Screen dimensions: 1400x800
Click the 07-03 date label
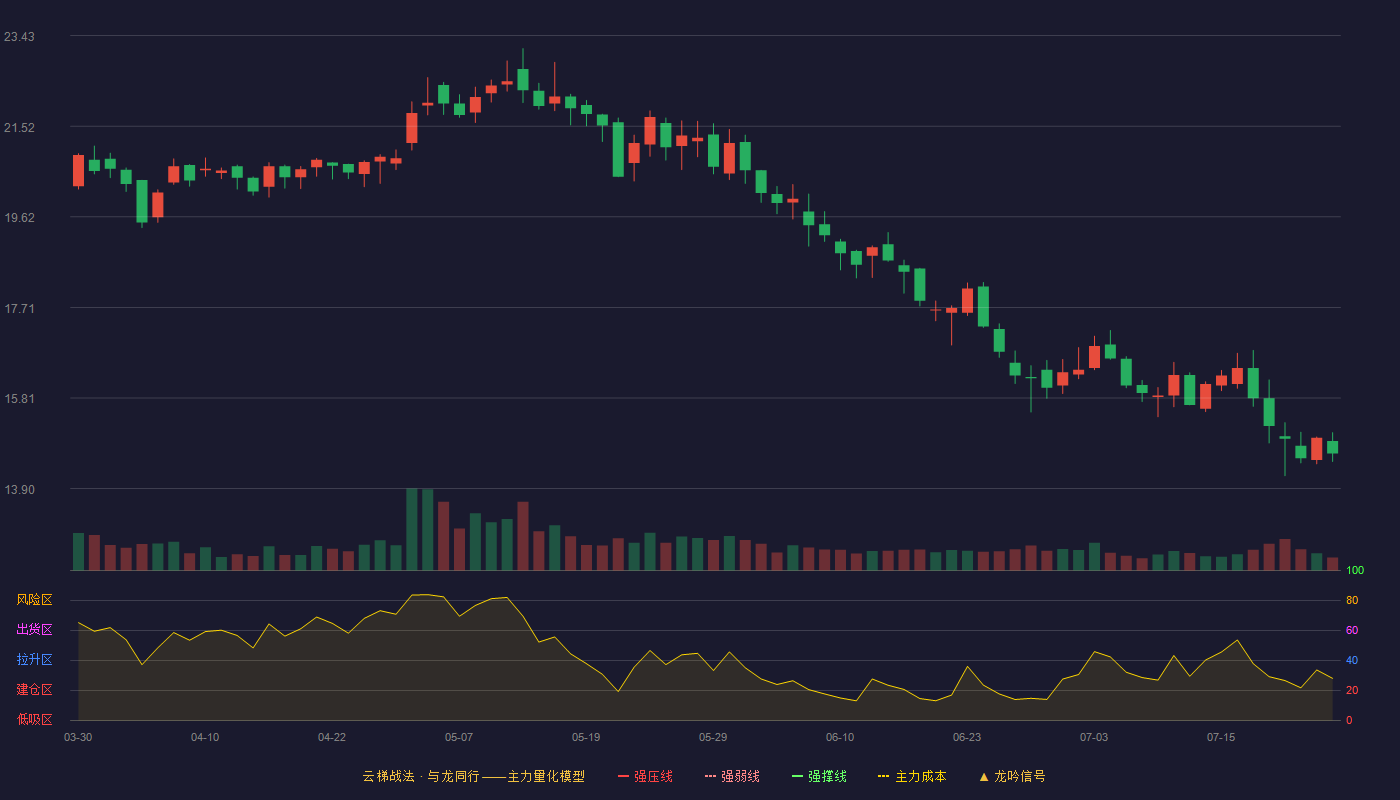pos(1094,737)
